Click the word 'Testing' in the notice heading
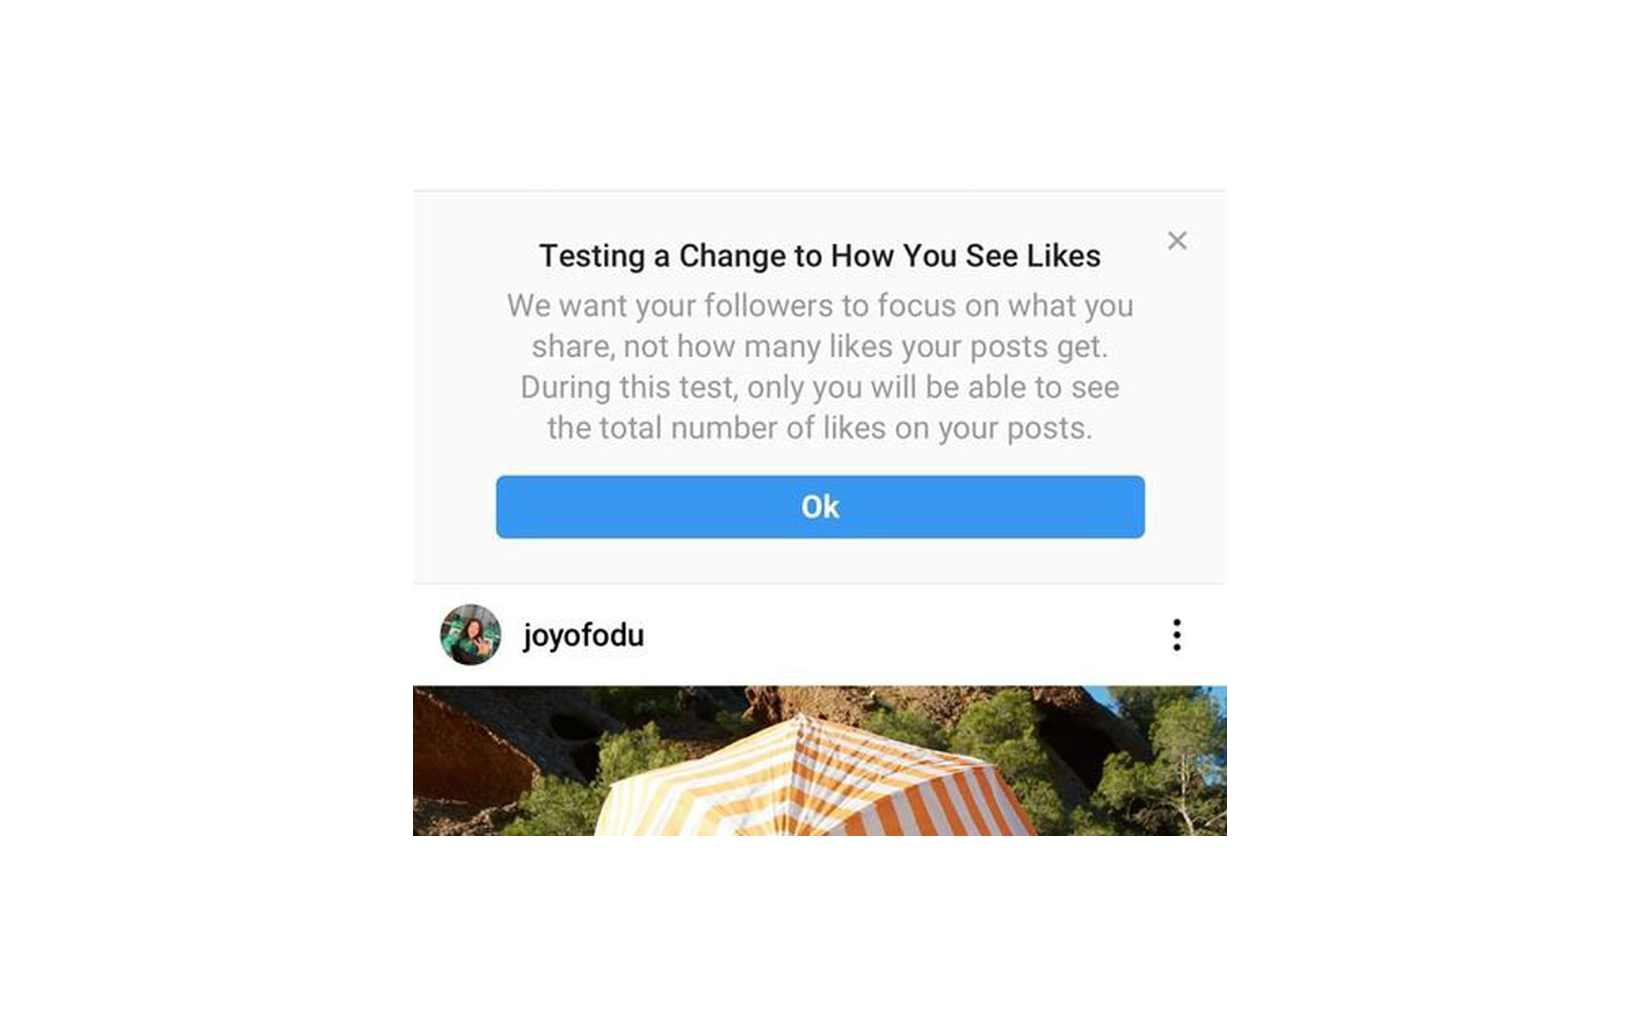The height and width of the screenshot is (1021, 1641). (592, 256)
